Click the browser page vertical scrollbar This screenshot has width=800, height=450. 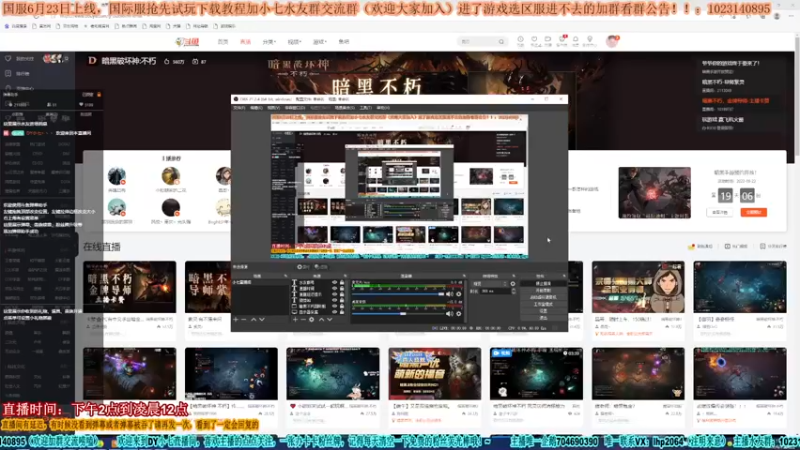click(x=796, y=97)
